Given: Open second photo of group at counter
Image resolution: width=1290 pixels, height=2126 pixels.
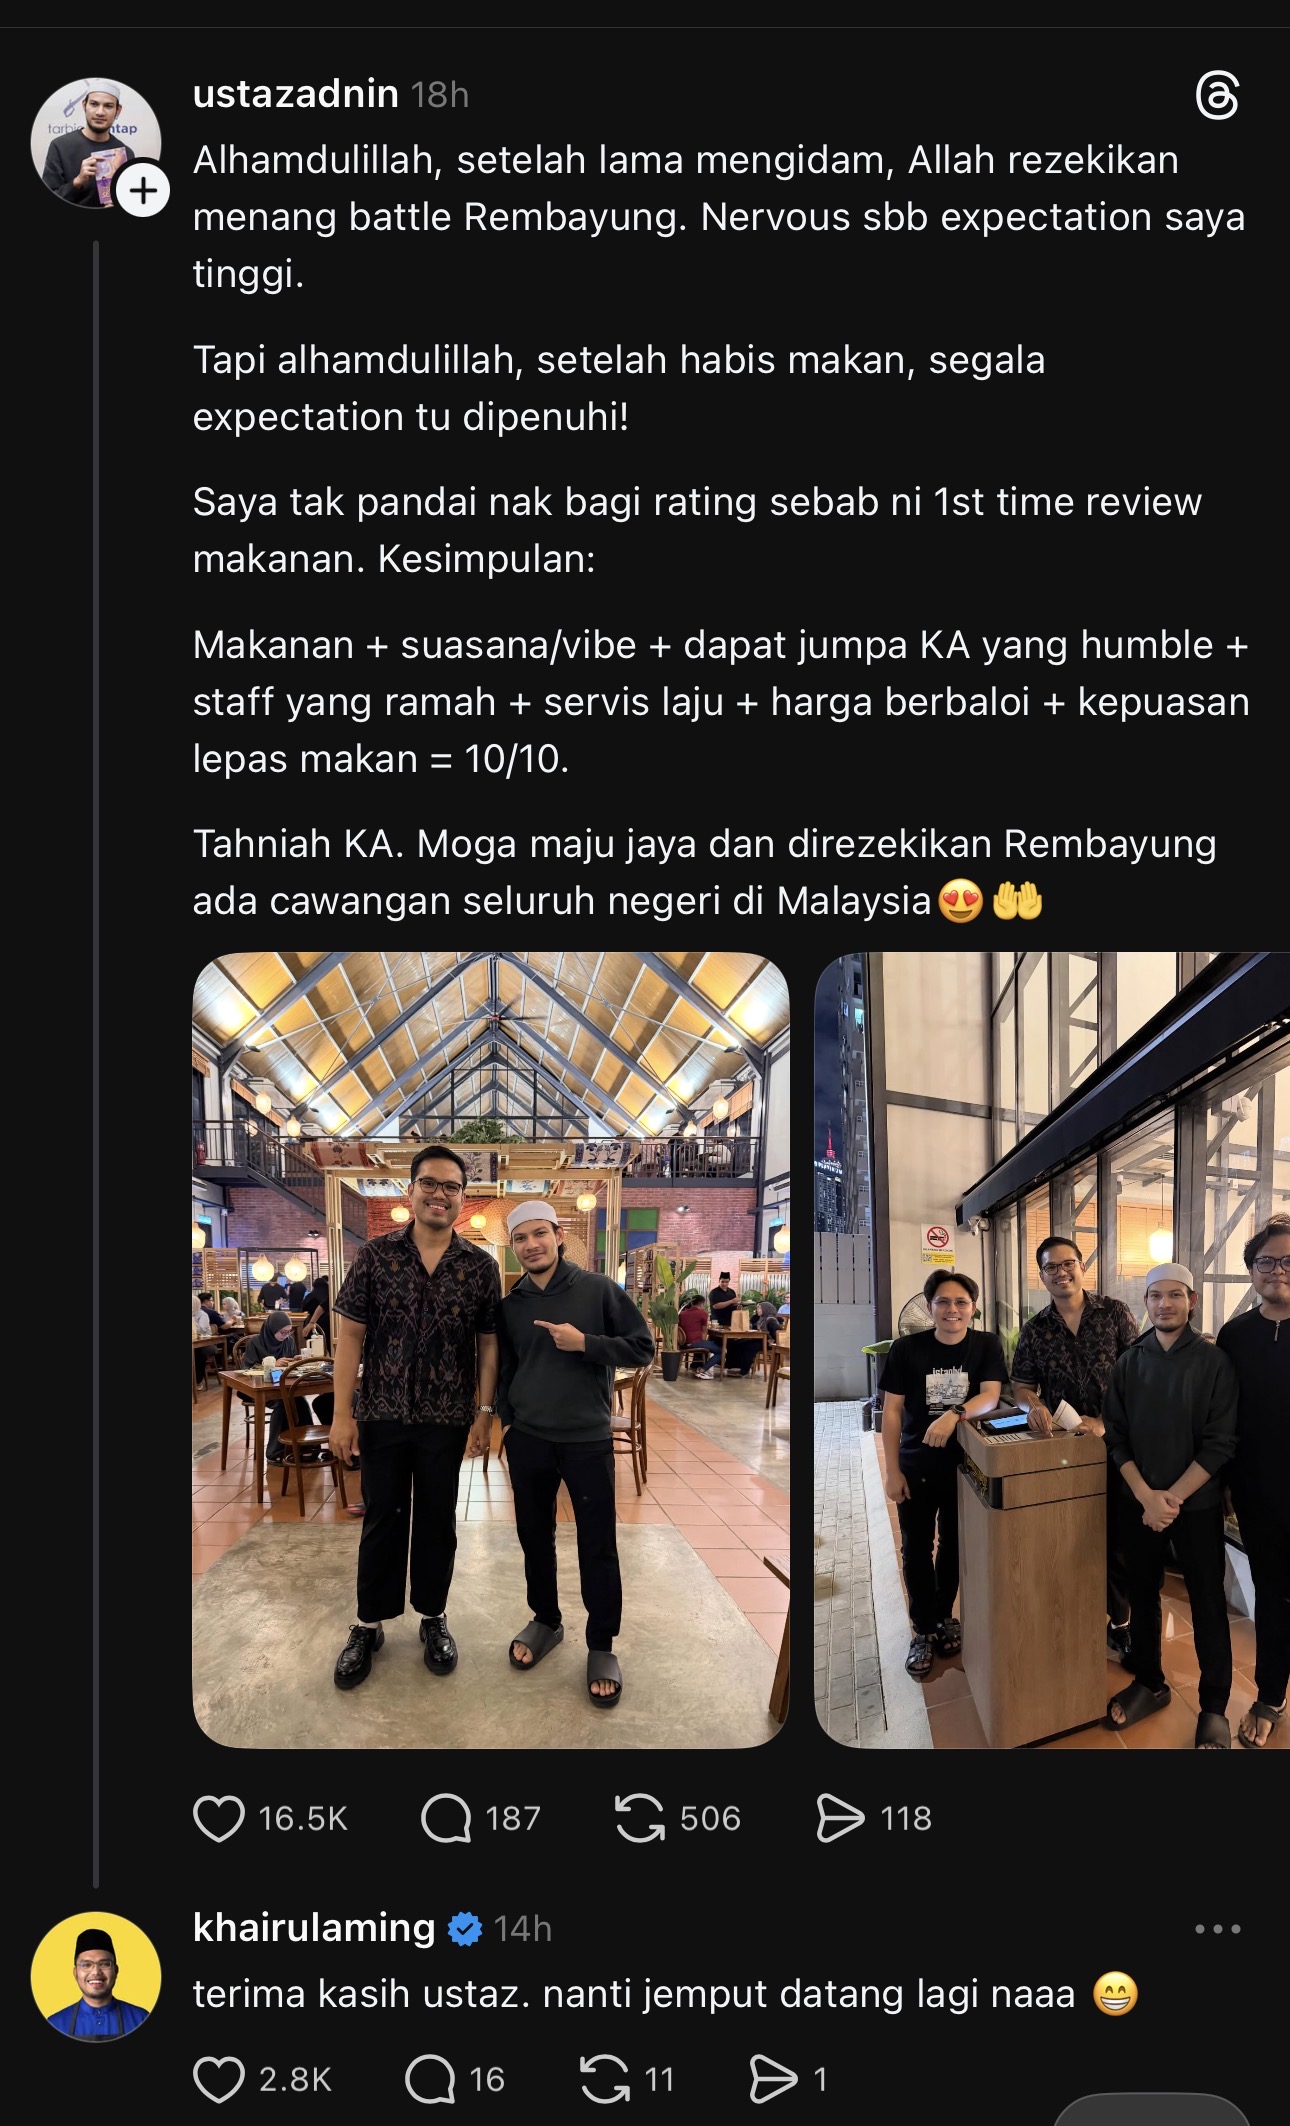Looking at the screenshot, I should pos(1052,1350).
